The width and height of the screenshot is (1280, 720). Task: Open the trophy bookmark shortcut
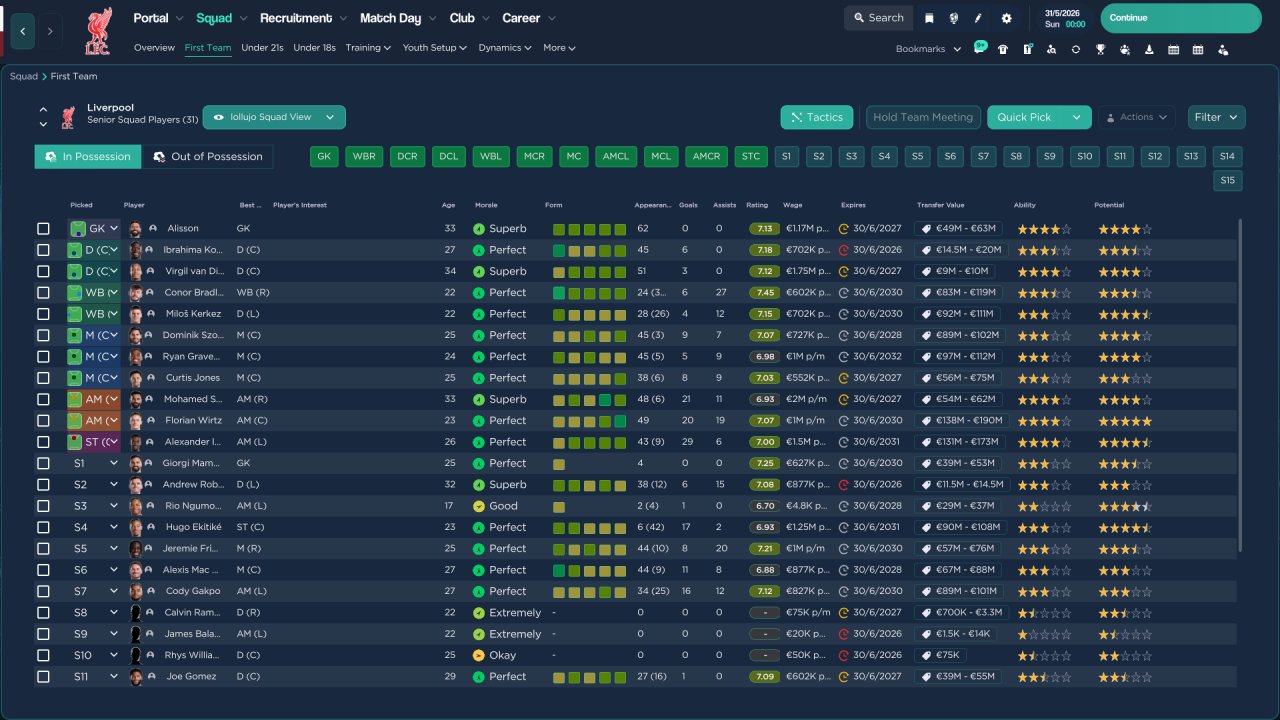pos(1100,49)
